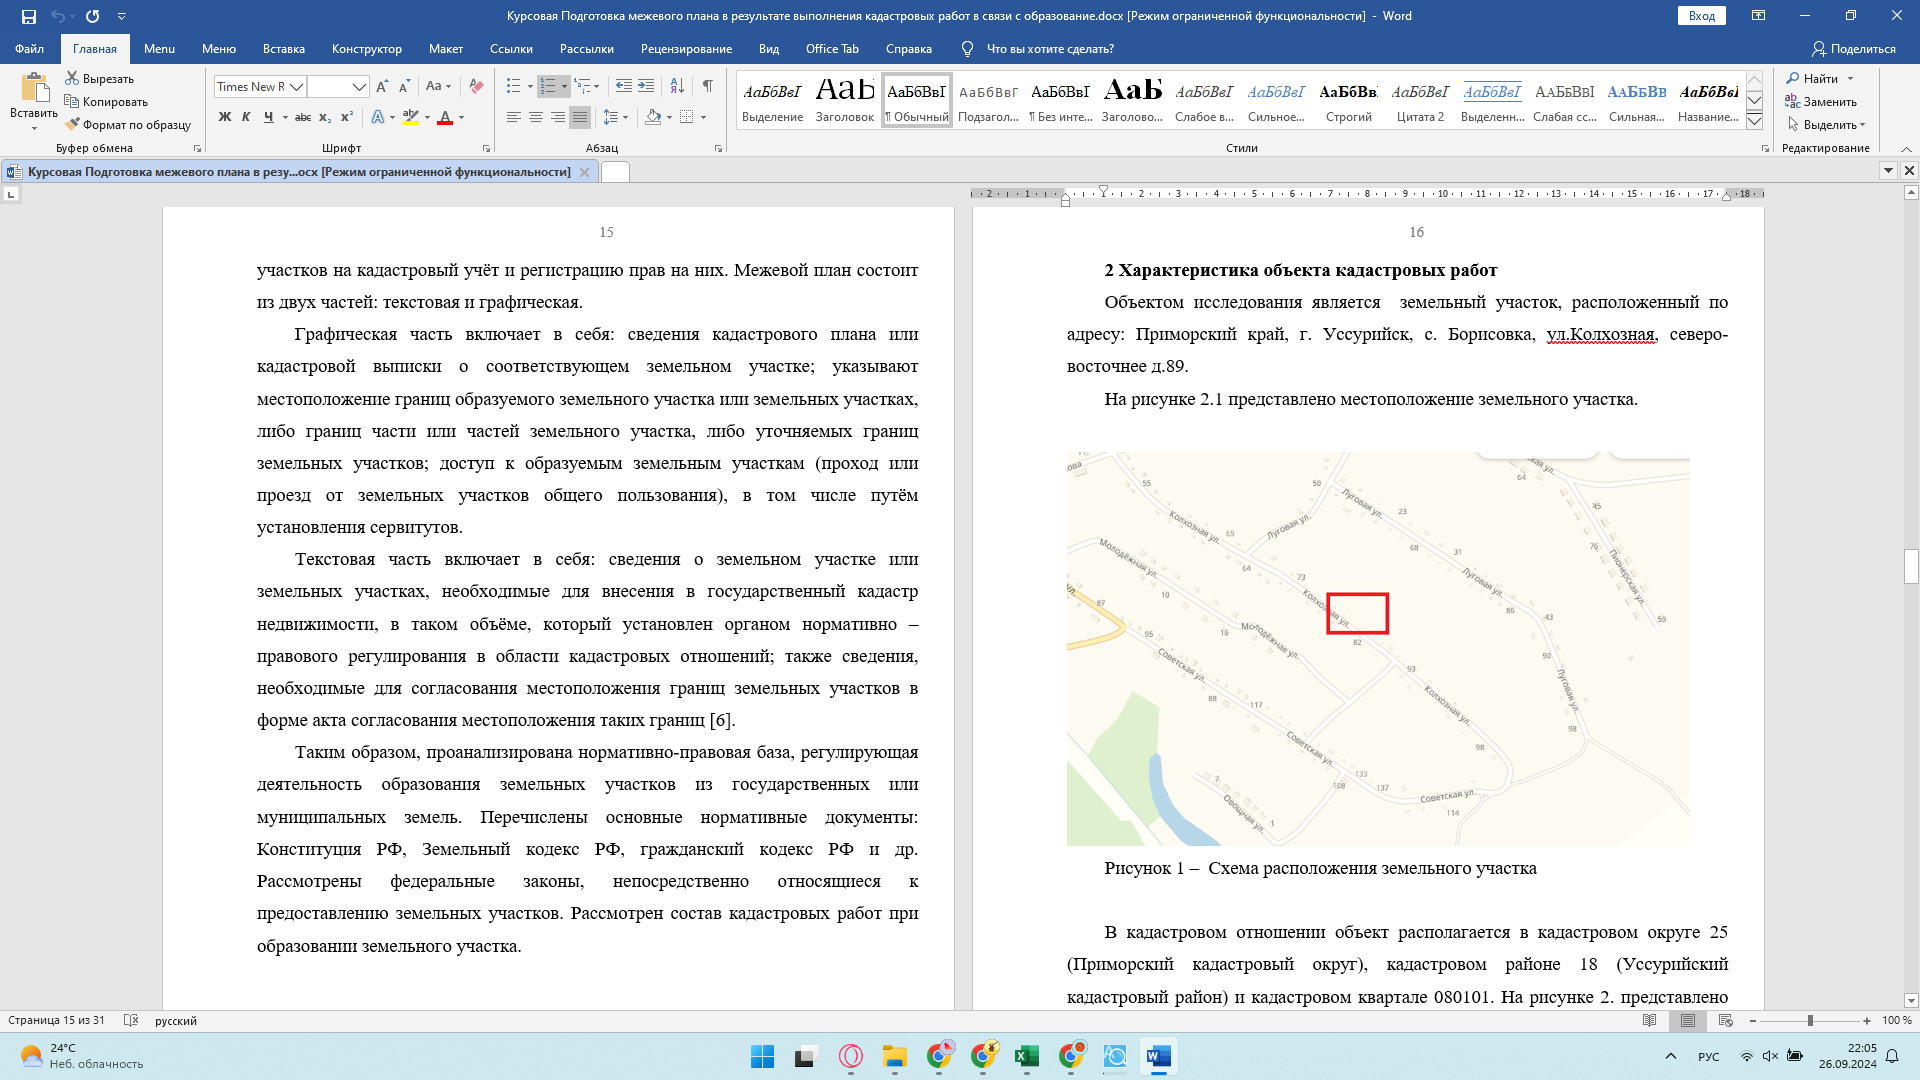Image resolution: width=1920 pixels, height=1080 pixels.
Task: Expand the styles gallery list
Action: click(x=1754, y=122)
